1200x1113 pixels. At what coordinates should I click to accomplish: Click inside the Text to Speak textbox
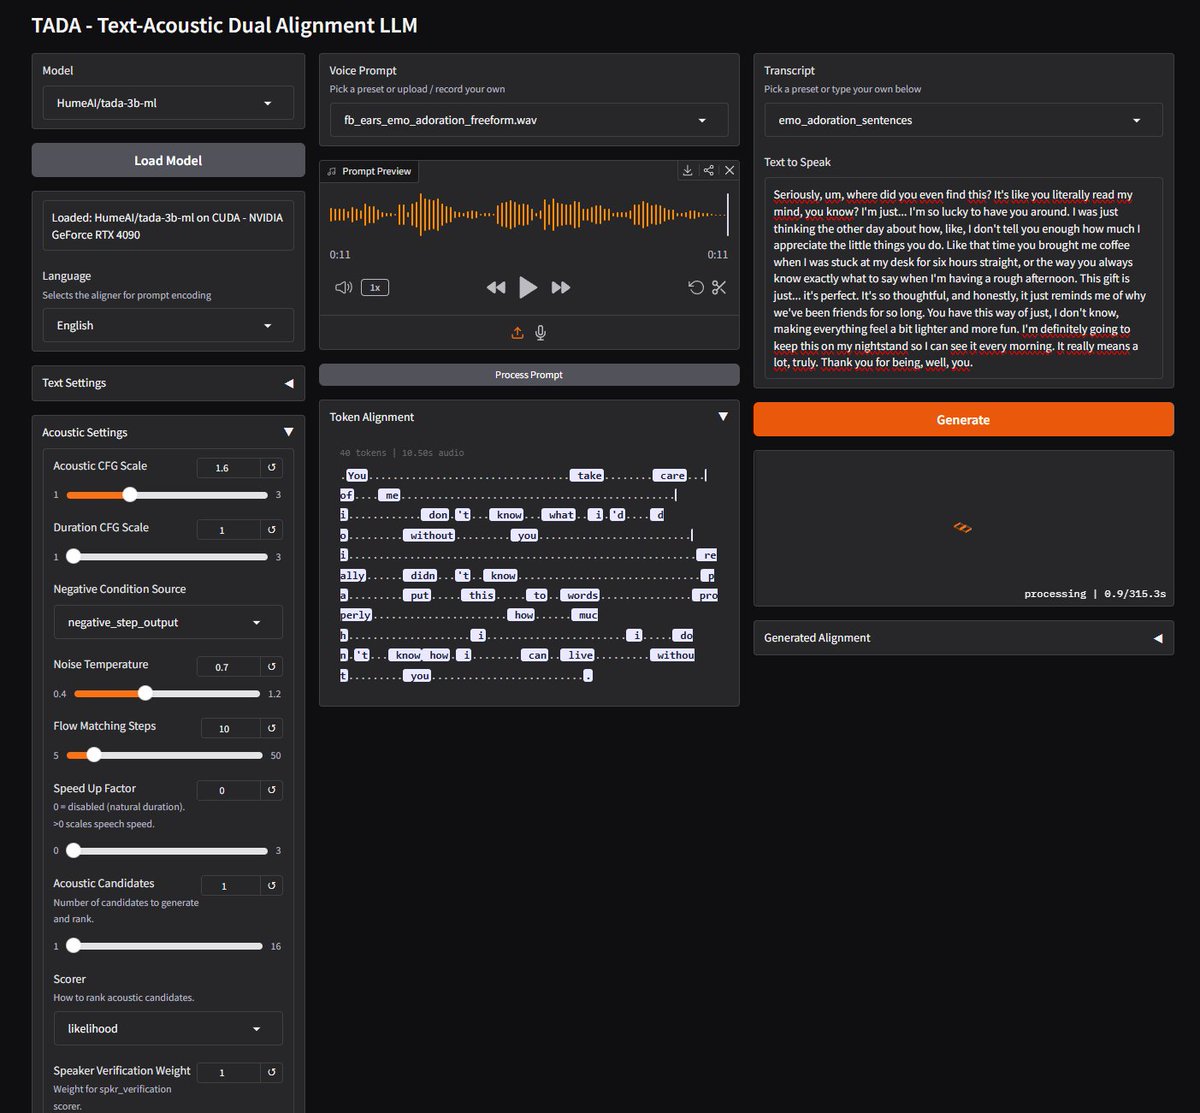(x=963, y=278)
